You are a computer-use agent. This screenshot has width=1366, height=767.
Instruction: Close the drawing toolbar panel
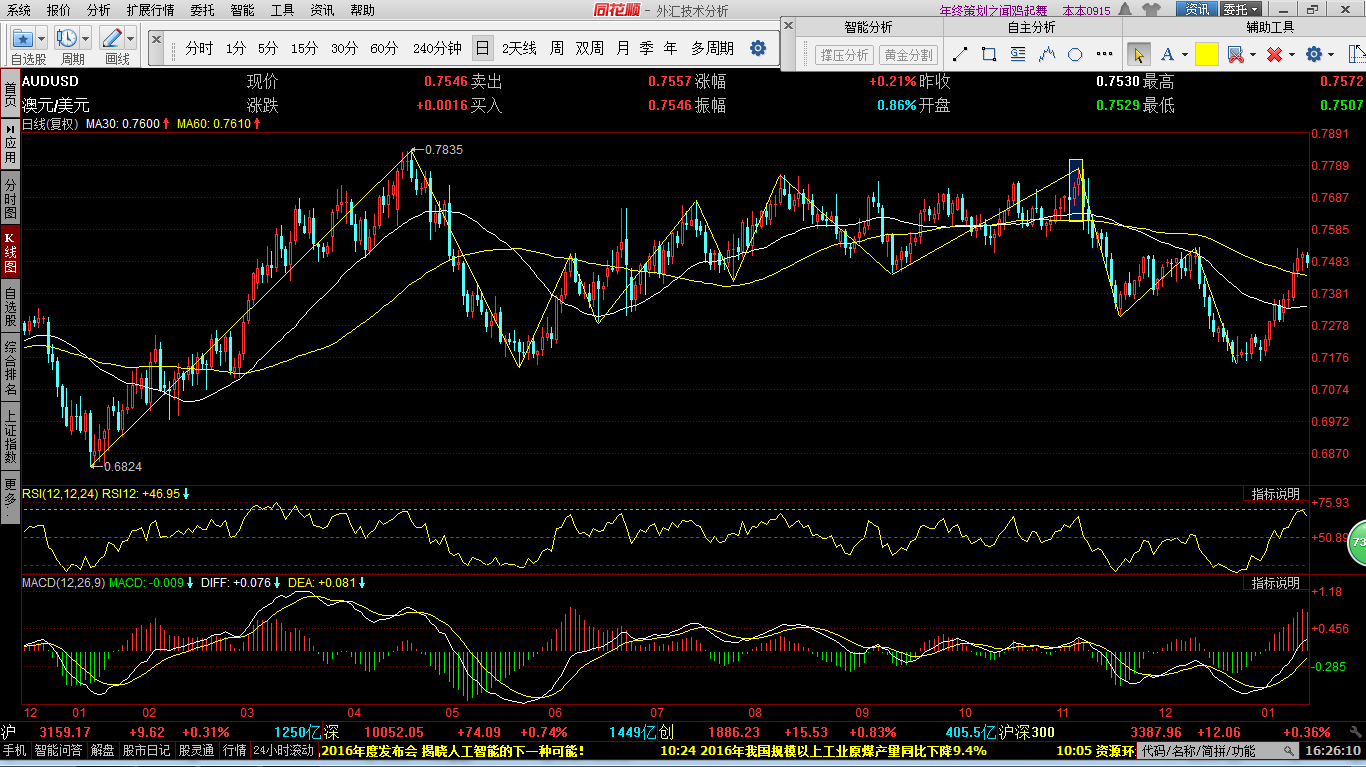click(789, 24)
